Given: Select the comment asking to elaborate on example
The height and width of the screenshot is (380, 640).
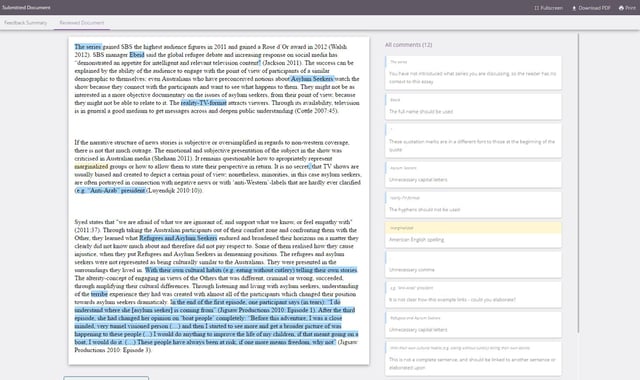Looking at the screenshot, I should (x=473, y=295).
